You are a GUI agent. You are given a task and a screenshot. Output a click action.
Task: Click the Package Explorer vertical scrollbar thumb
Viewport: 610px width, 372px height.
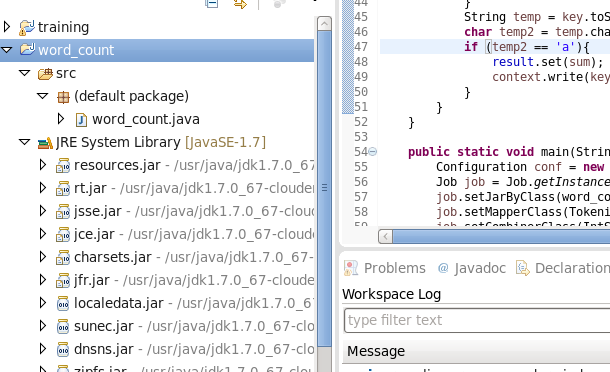(324, 188)
